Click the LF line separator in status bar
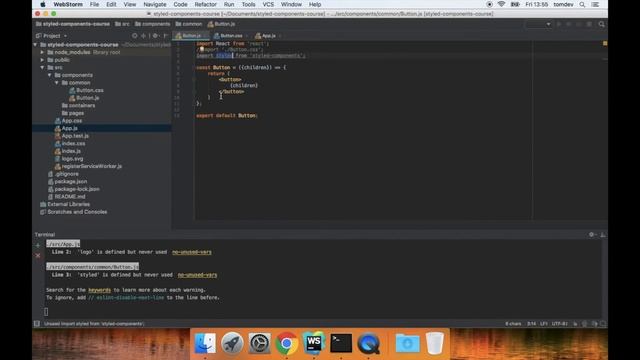The height and width of the screenshot is (360, 640). coord(544,324)
